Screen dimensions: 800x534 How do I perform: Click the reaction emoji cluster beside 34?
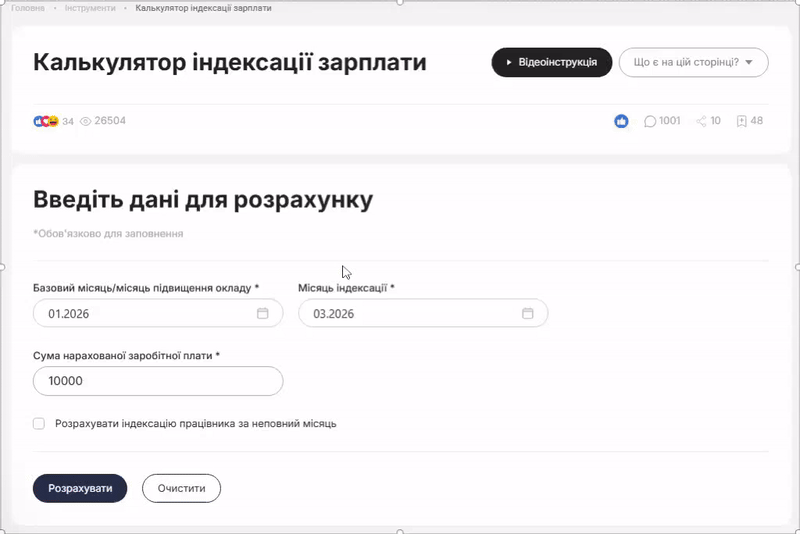point(46,121)
